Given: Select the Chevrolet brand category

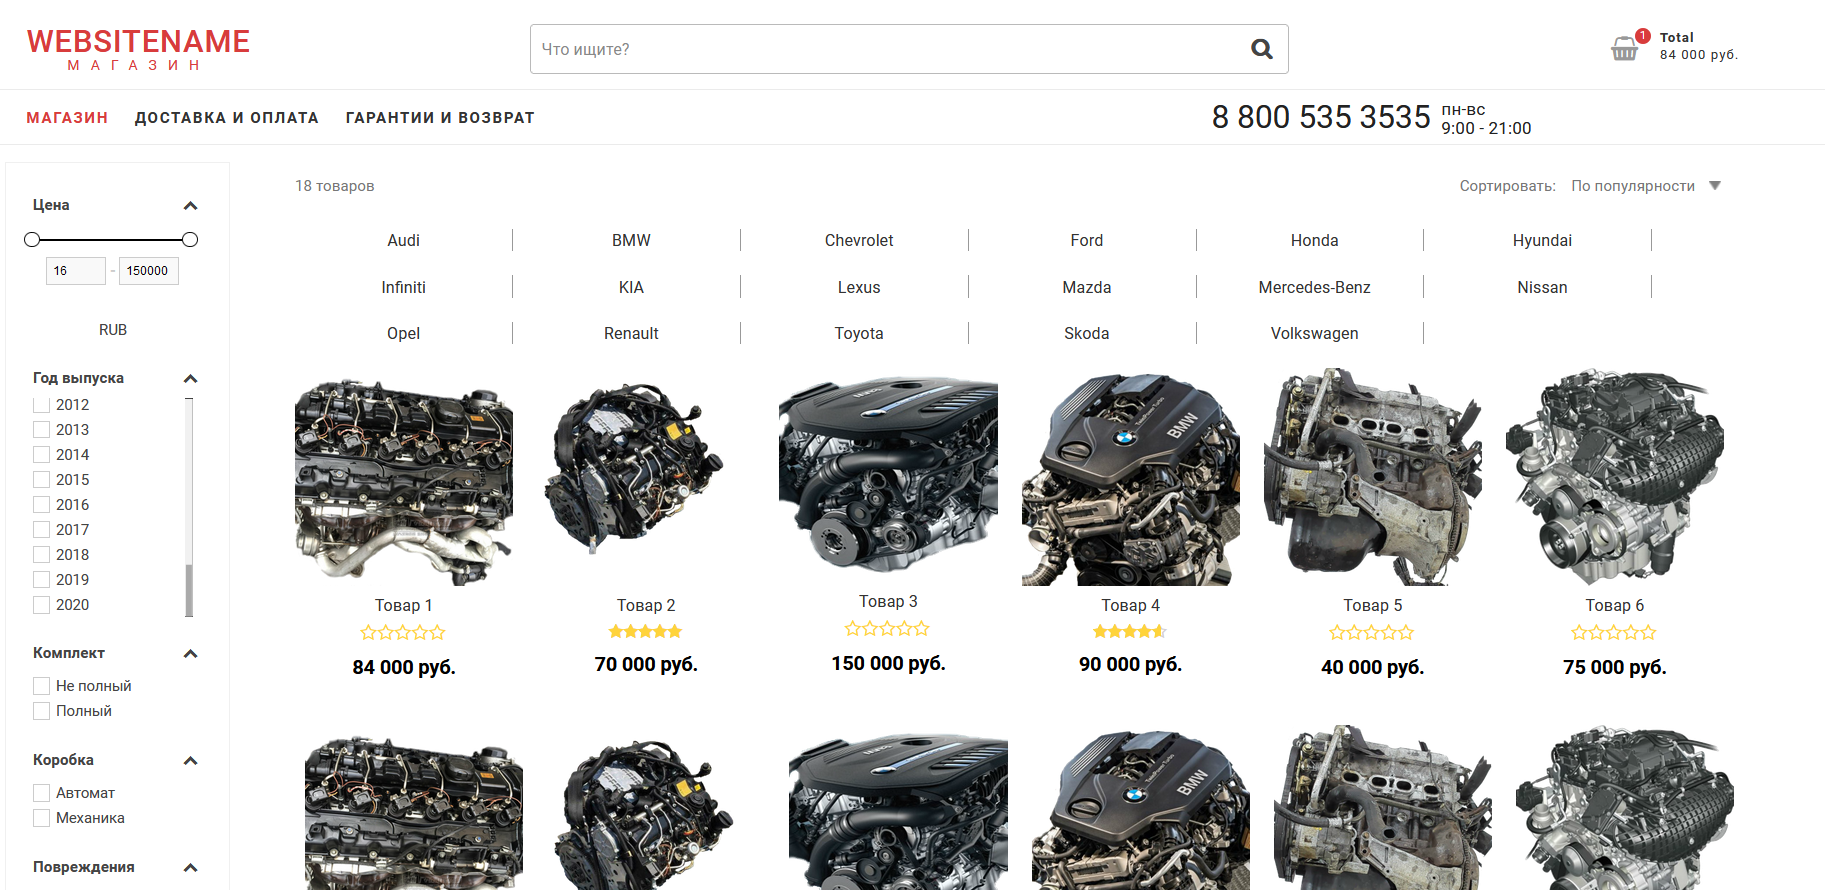Looking at the screenshot, I should [859, 240].
